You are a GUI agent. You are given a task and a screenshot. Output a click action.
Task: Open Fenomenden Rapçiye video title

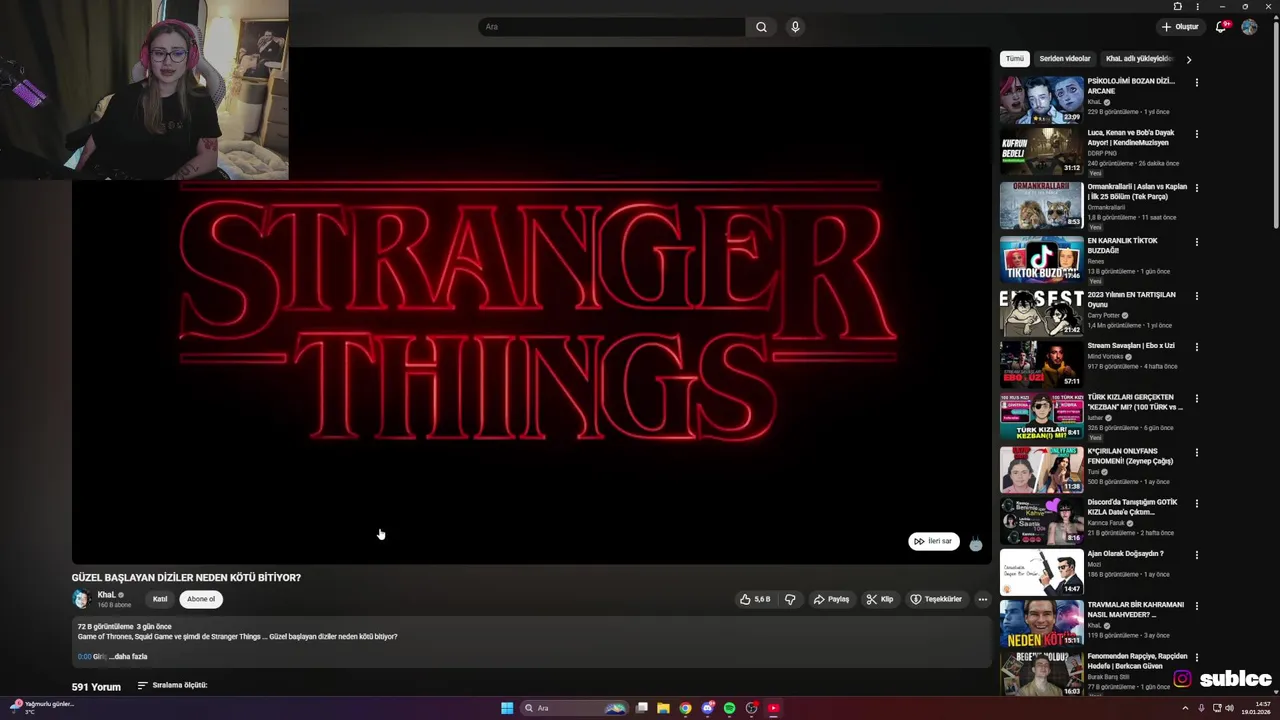pos(1137,661)
